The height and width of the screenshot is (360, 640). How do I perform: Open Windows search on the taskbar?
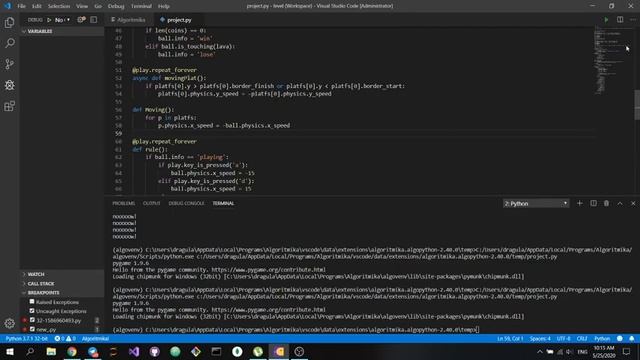click(x=30, y=351)
